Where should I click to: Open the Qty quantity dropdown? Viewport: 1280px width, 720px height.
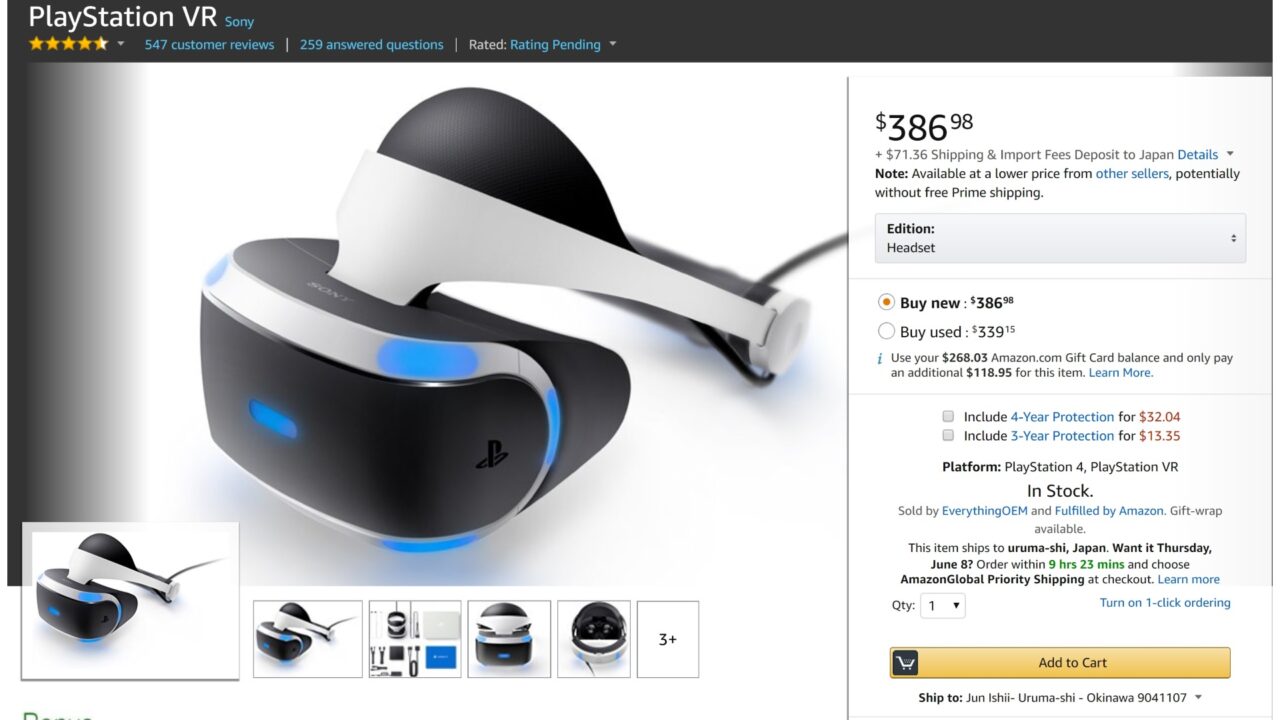(943, 605)
